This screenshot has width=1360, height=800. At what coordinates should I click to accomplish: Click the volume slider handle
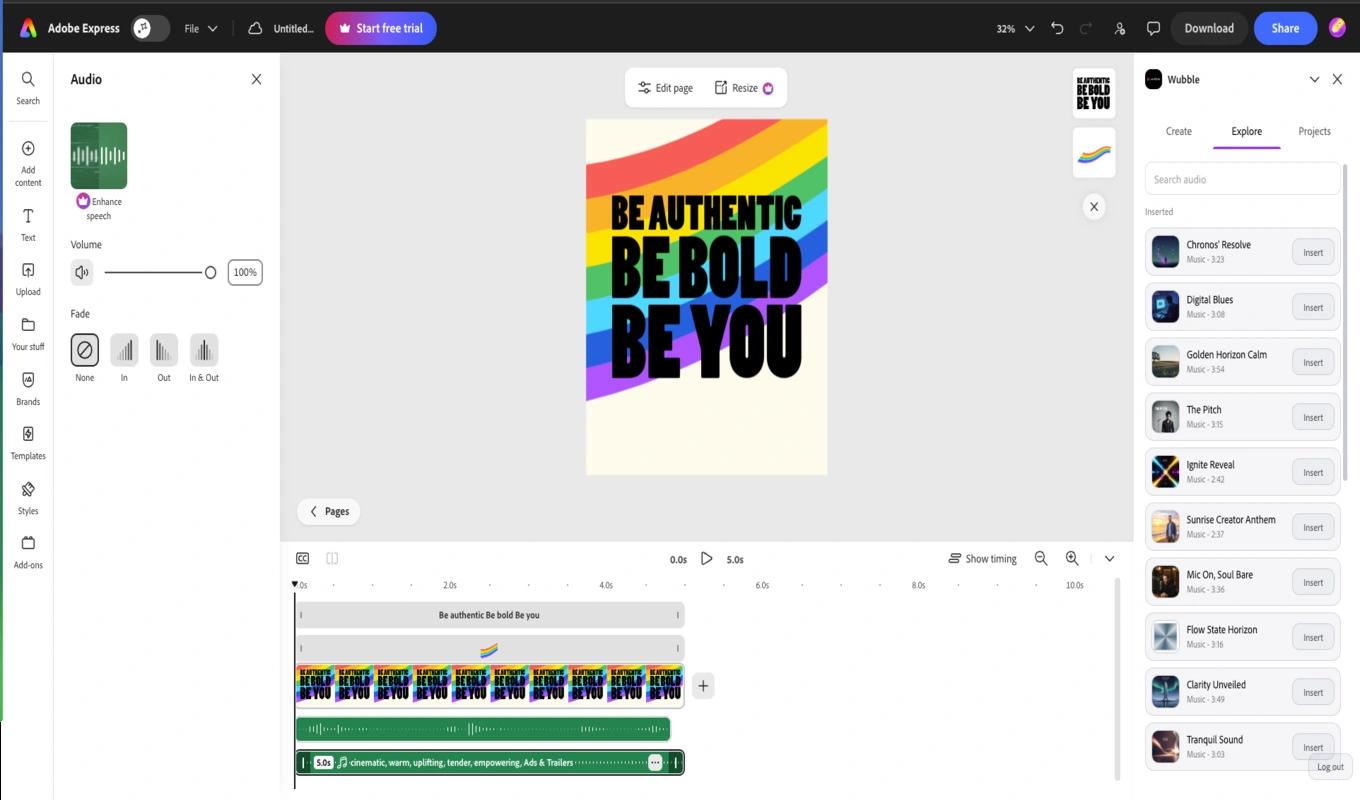point(210,272)
